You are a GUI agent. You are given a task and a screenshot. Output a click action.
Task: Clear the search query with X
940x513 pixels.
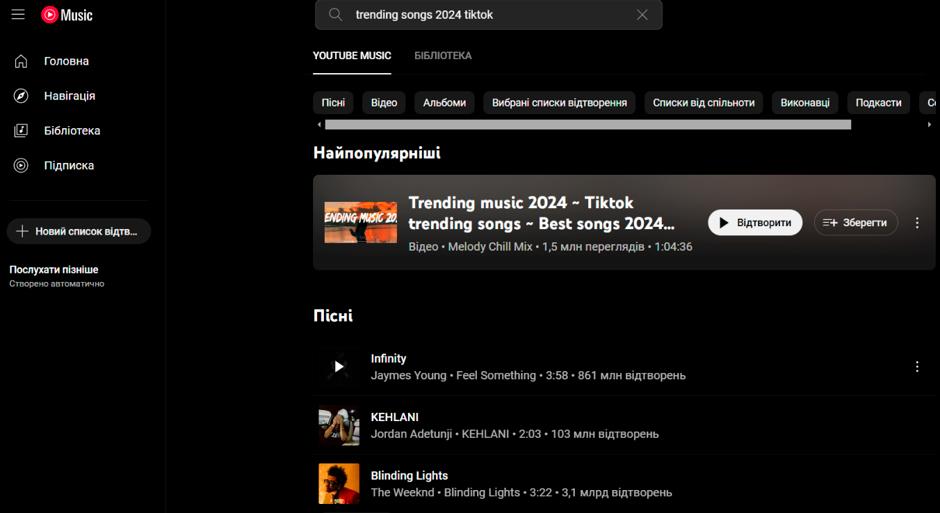click(642, 15)
